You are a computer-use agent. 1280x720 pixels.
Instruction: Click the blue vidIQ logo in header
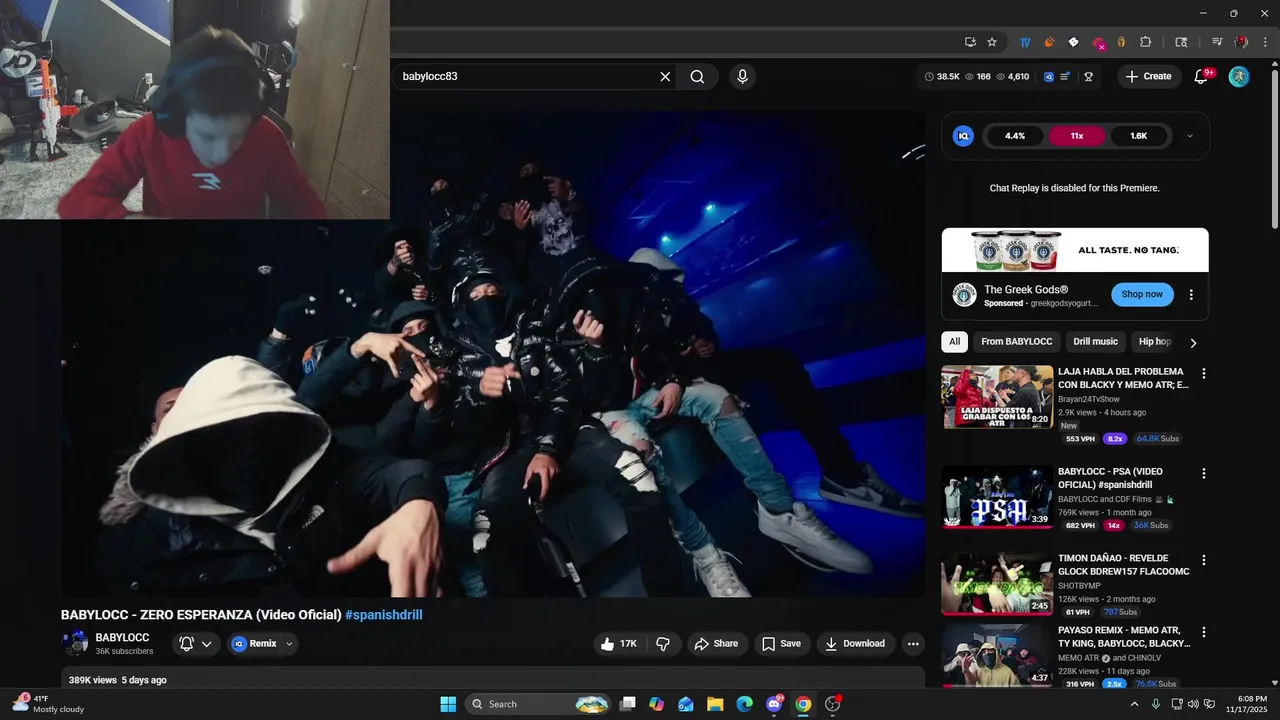click(1049, 76)
